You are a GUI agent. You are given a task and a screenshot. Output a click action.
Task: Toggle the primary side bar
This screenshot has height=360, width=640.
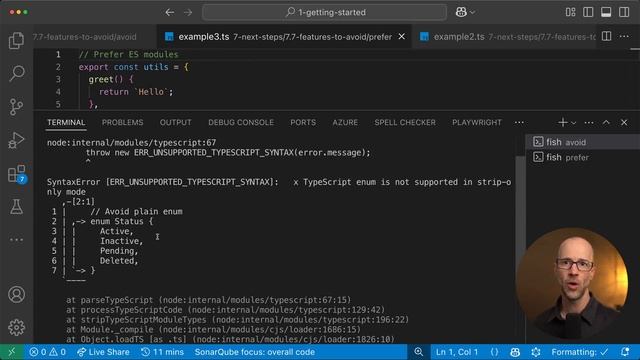coord(588,12)
